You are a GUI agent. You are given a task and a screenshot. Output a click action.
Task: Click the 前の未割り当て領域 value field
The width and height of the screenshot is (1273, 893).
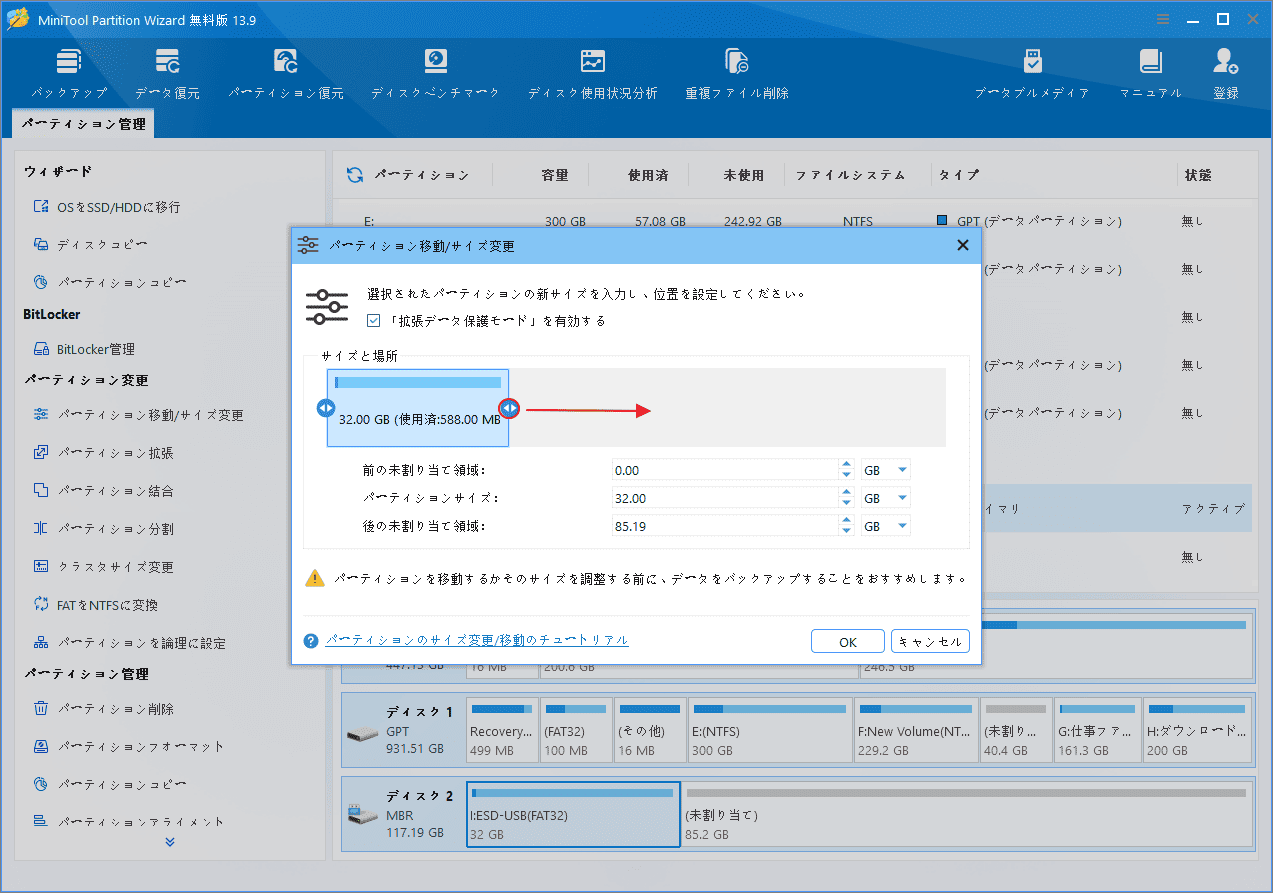click(x=725, y=470)
